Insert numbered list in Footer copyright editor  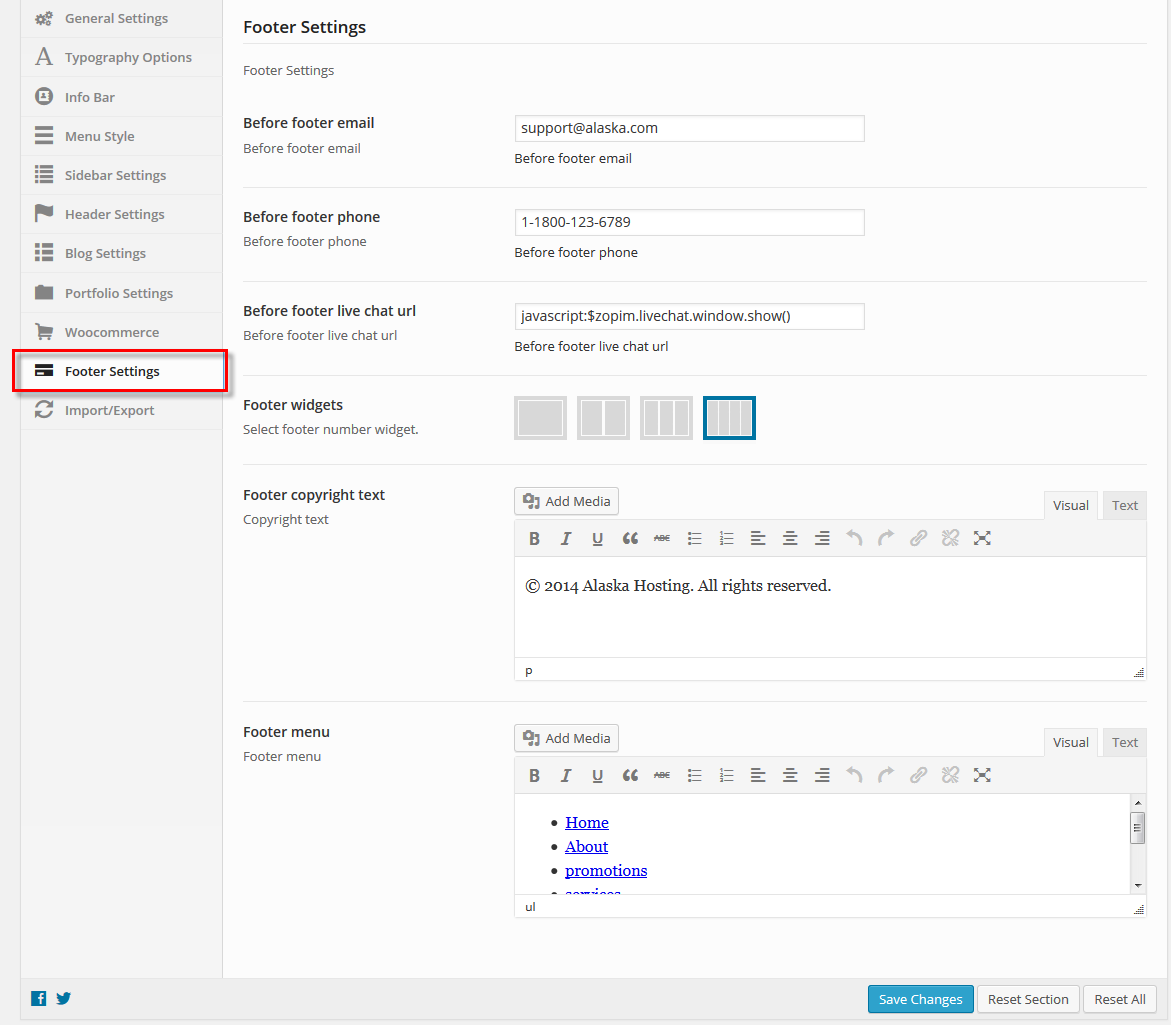[x=726, y=538]
